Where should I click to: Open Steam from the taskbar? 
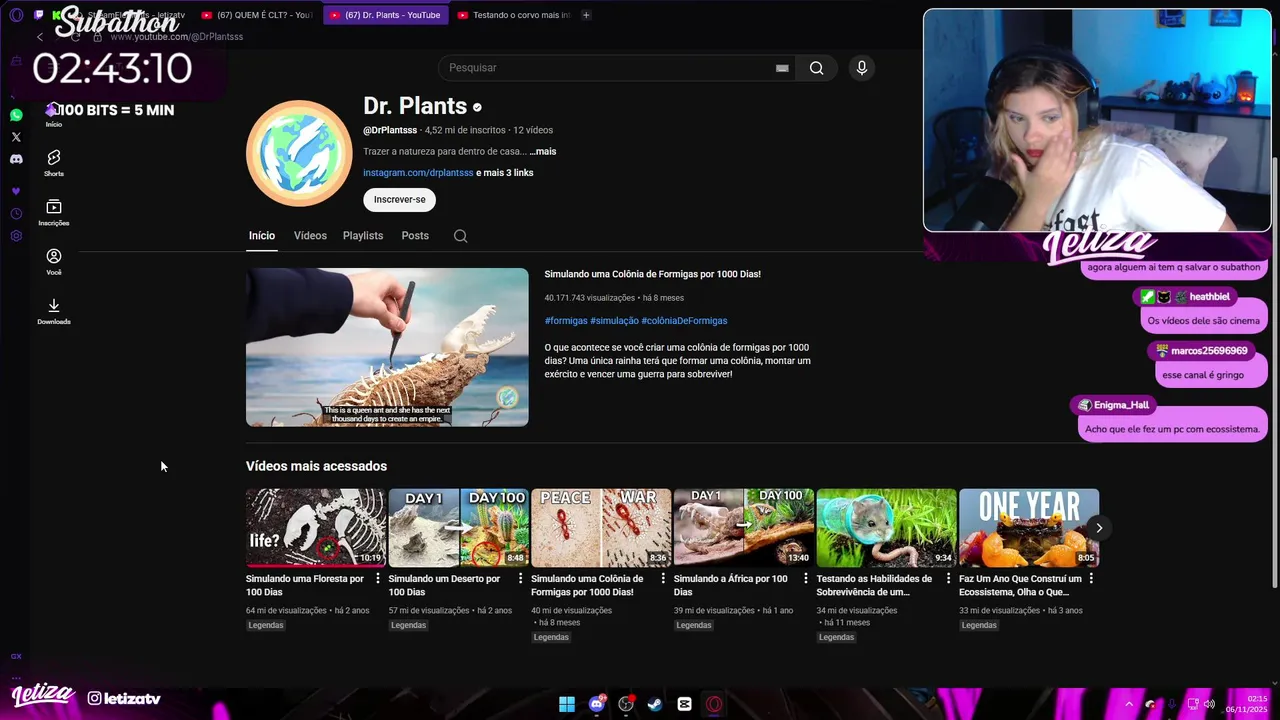coord(655,704)
